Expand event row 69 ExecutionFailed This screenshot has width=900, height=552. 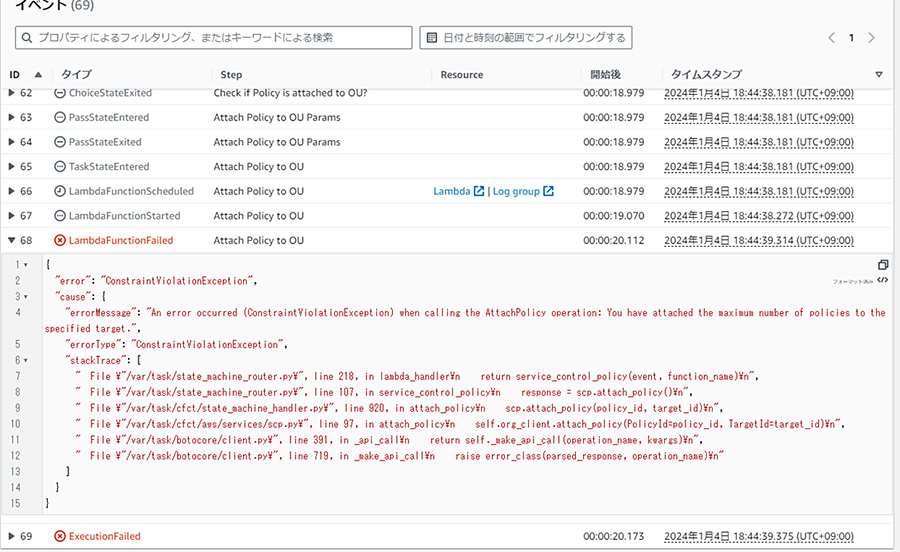(11, 537)
